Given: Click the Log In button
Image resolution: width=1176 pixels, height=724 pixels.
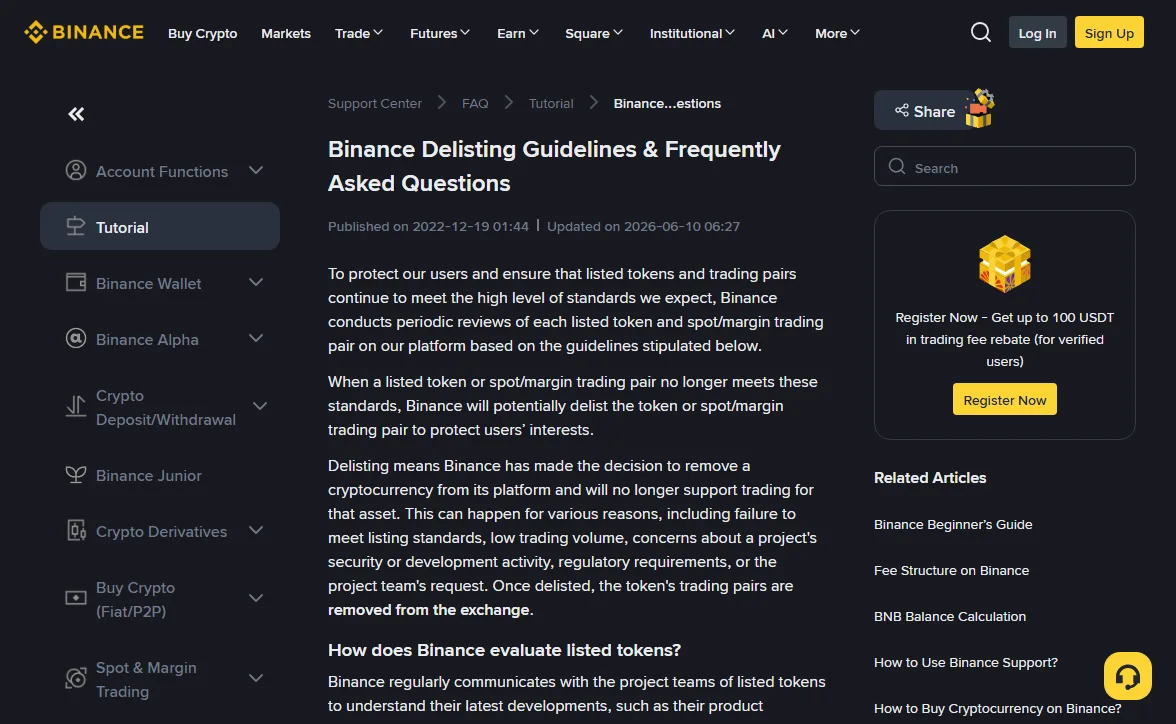Looking at the screenshot, I should [1037, 32].
